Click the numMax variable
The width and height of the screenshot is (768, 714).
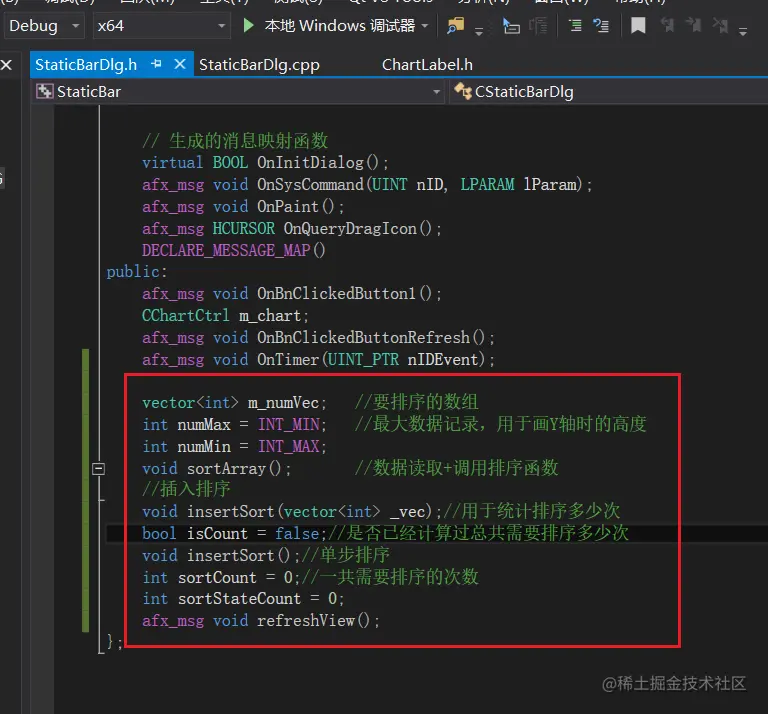pos(204,425)
